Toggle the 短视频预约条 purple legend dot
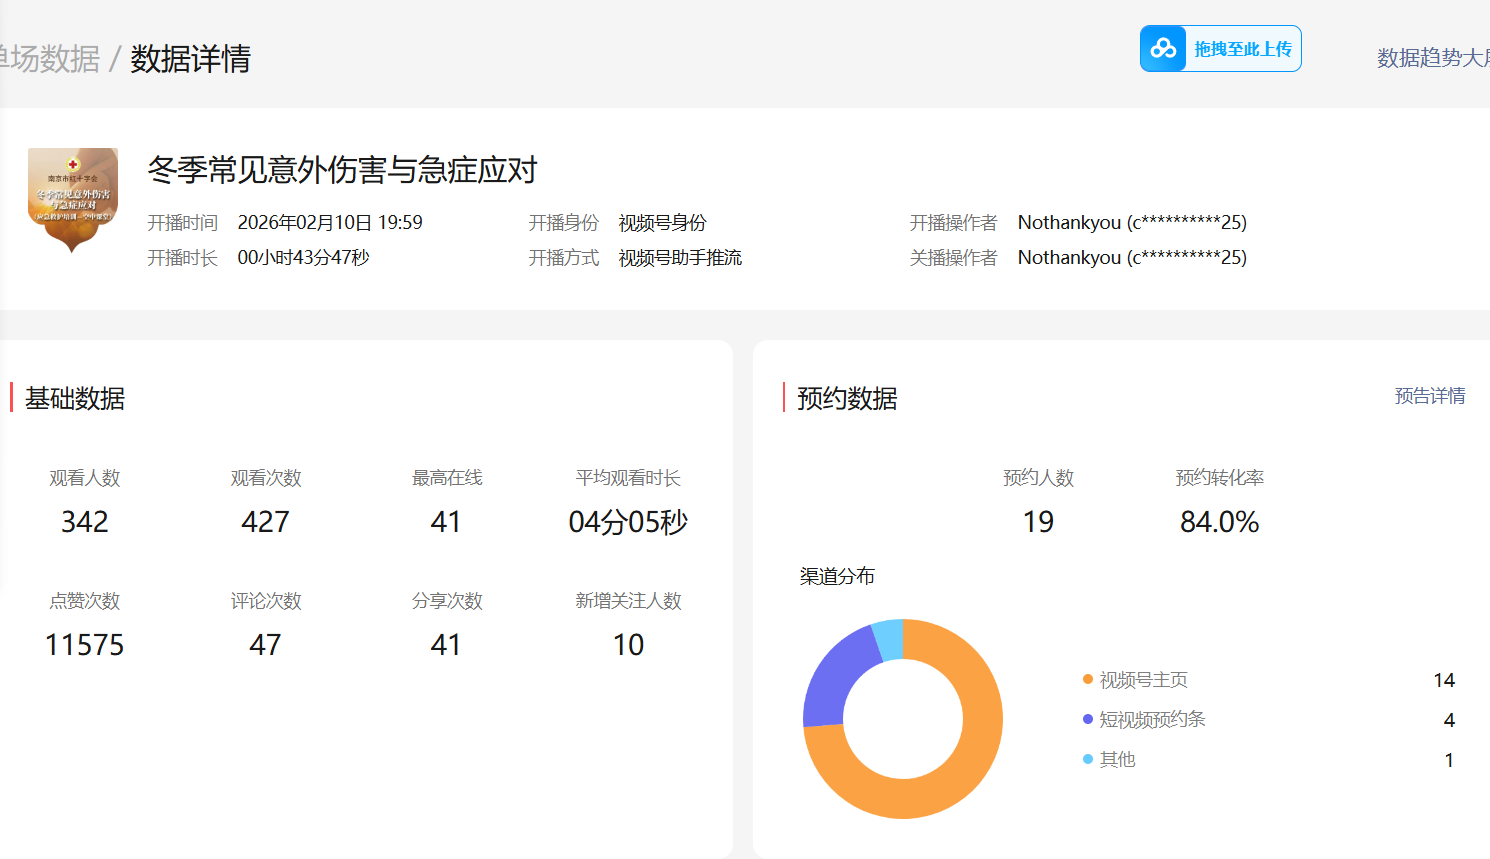Viewport: 1490px width, 859px height. tap(1088, 719)
